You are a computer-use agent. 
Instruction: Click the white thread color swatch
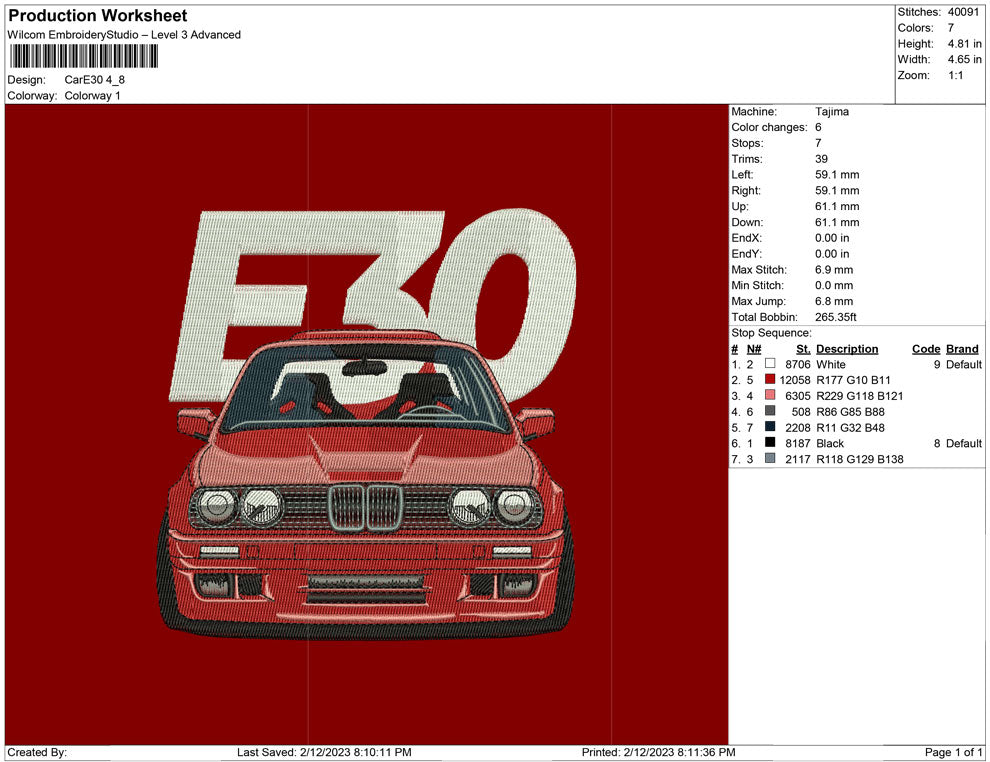770,365
